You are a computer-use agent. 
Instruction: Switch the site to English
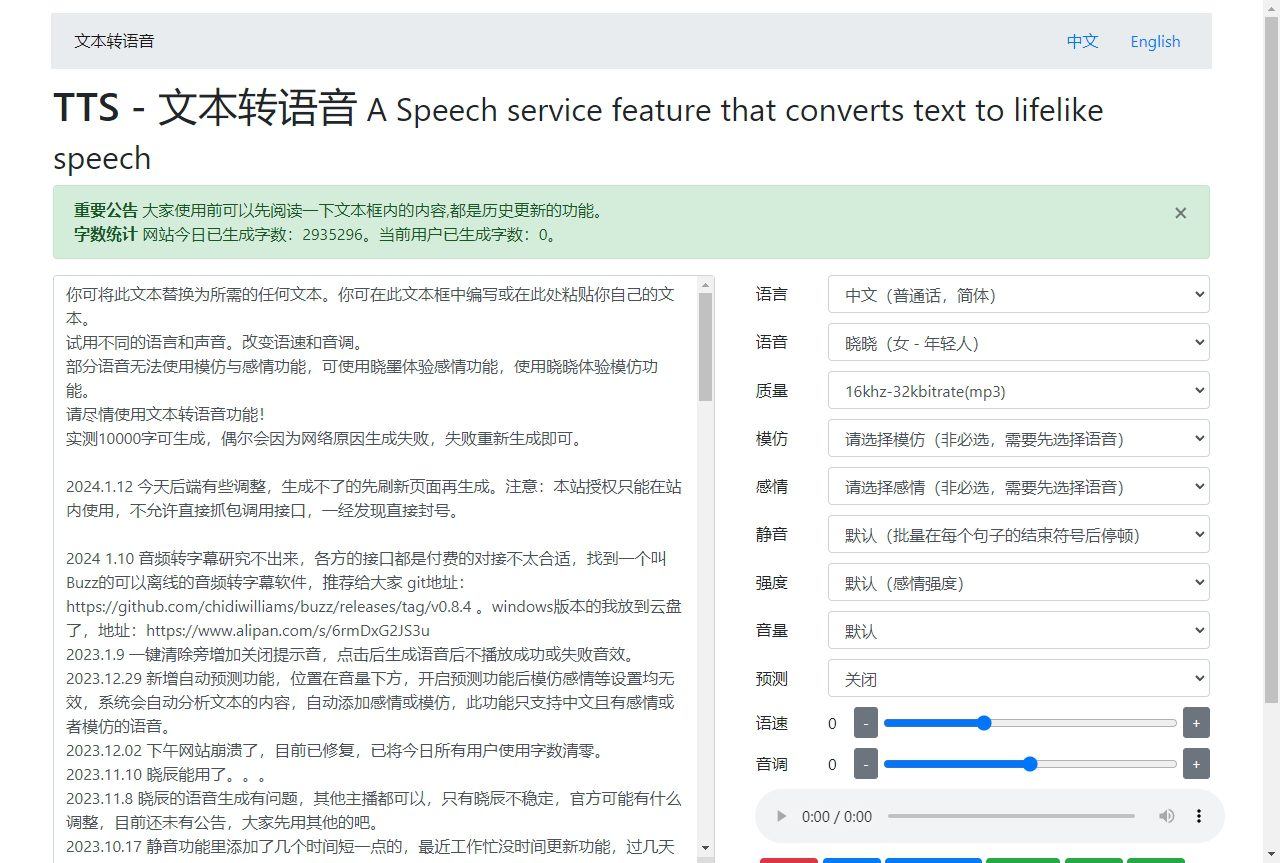[1155, 41]
